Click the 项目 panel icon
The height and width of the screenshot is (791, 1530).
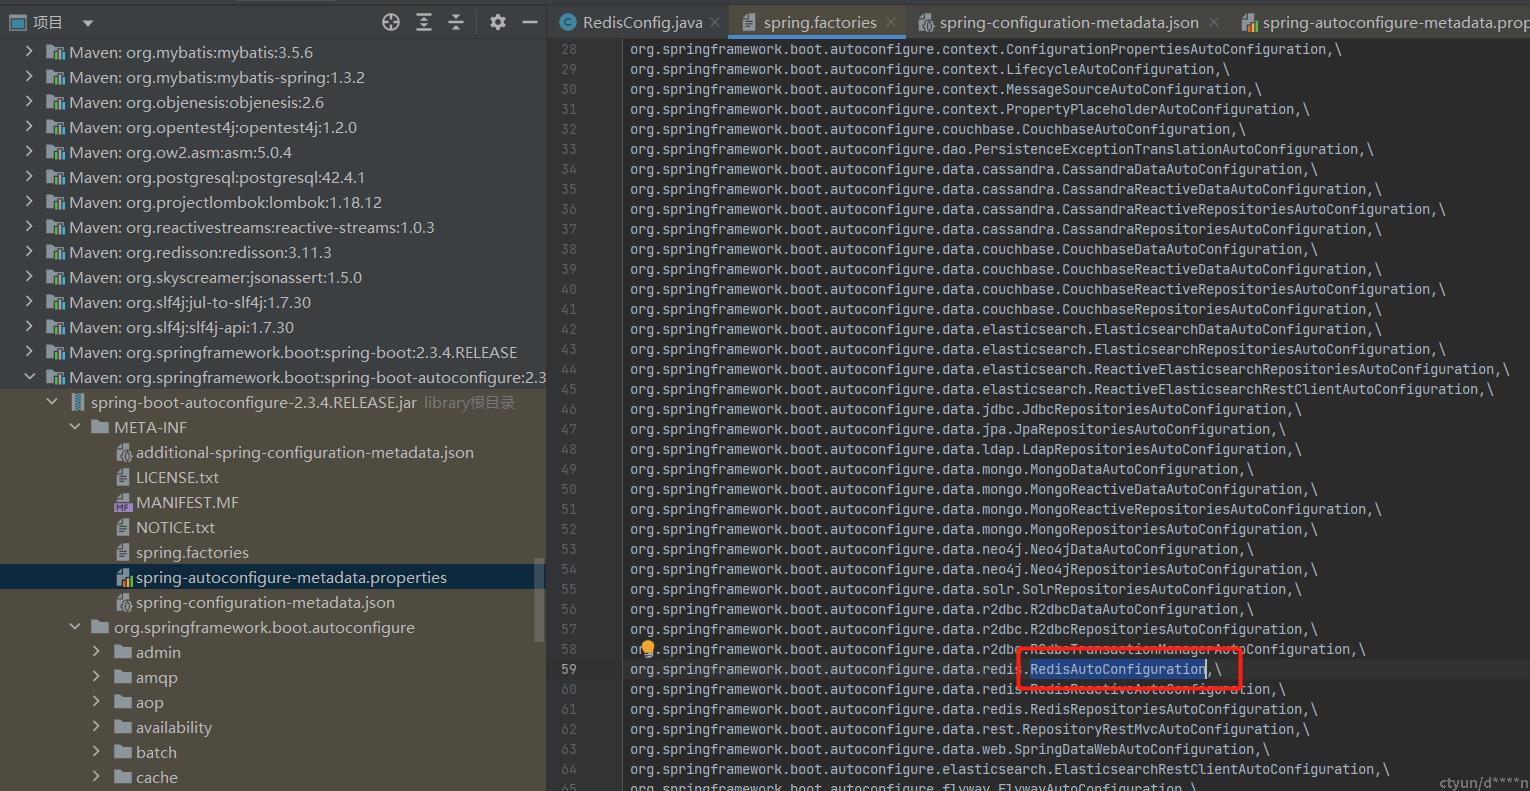click(x=17, y=22)
